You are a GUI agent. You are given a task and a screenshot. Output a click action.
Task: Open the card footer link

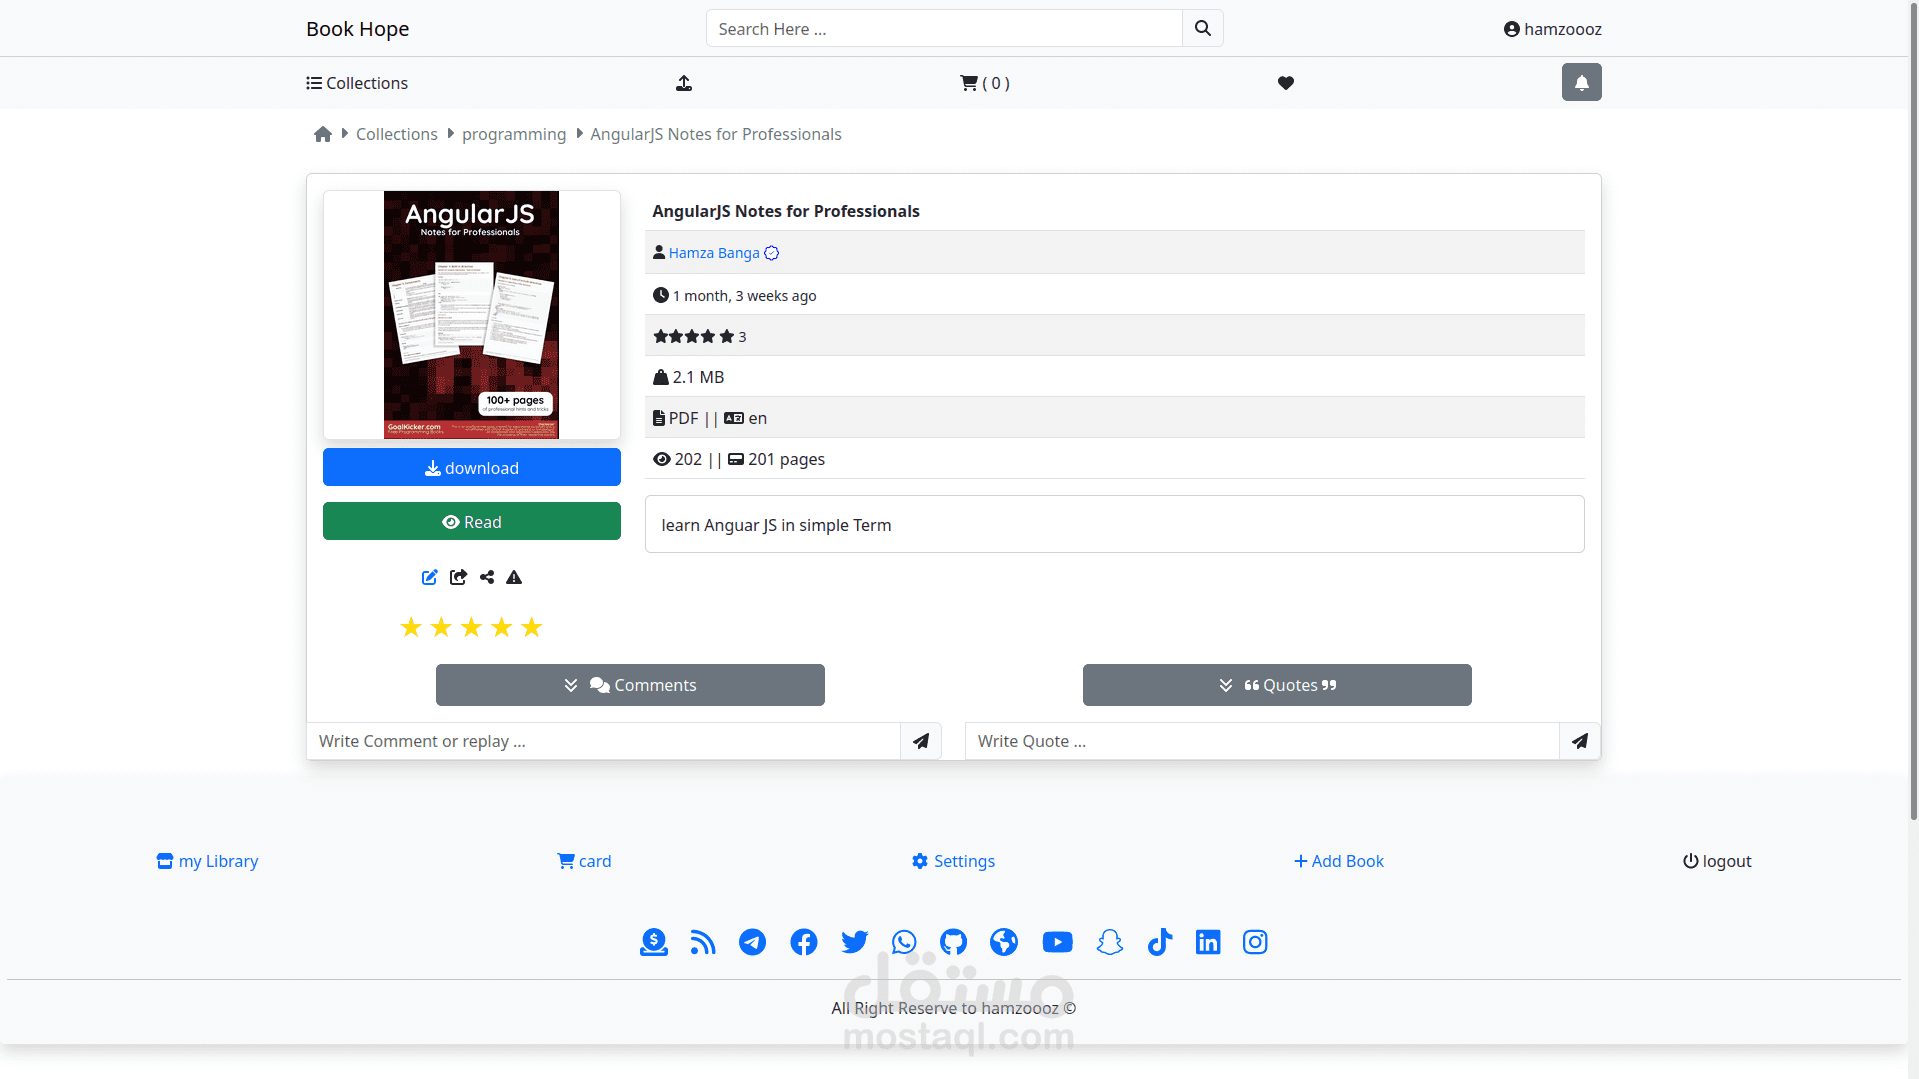pyautogui.click(x=585, y=861)
